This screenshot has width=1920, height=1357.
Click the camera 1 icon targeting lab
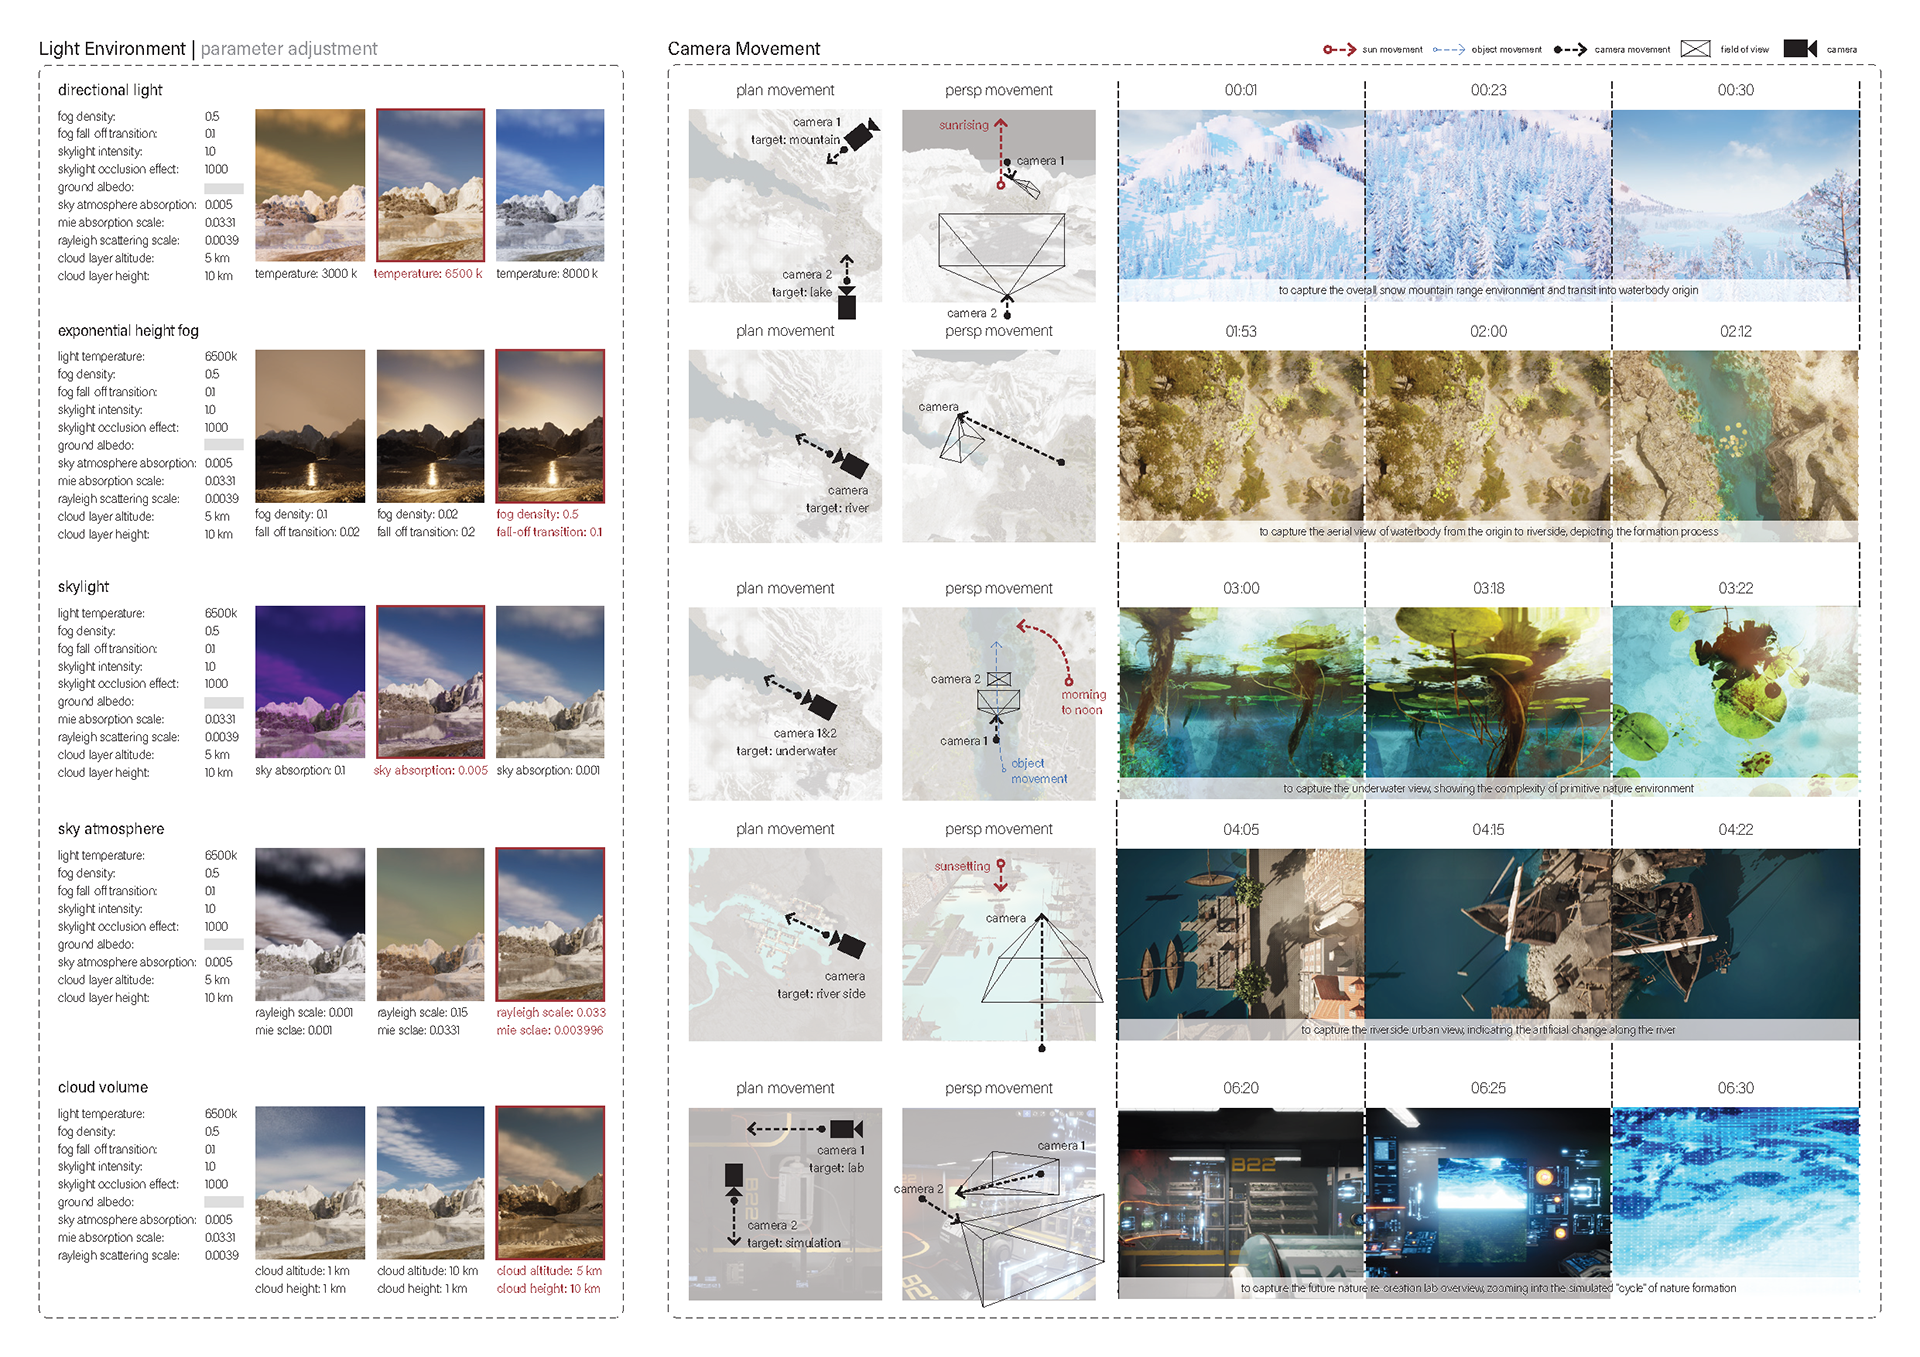point(846,1129)
